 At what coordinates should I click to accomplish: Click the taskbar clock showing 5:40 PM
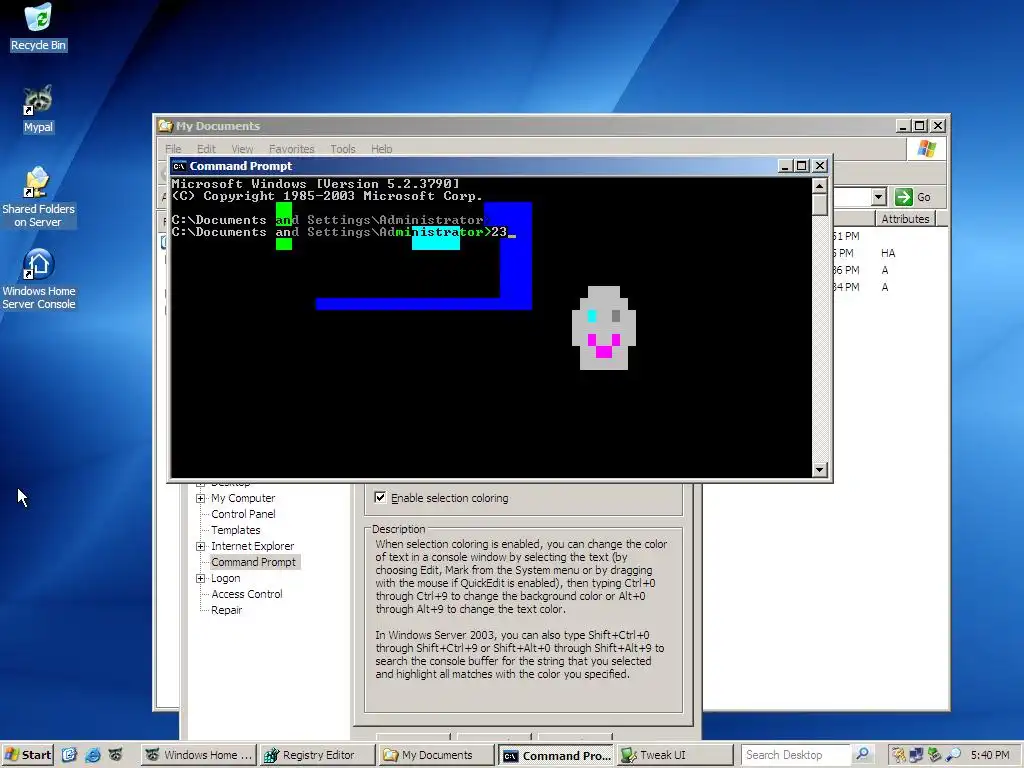989,755
